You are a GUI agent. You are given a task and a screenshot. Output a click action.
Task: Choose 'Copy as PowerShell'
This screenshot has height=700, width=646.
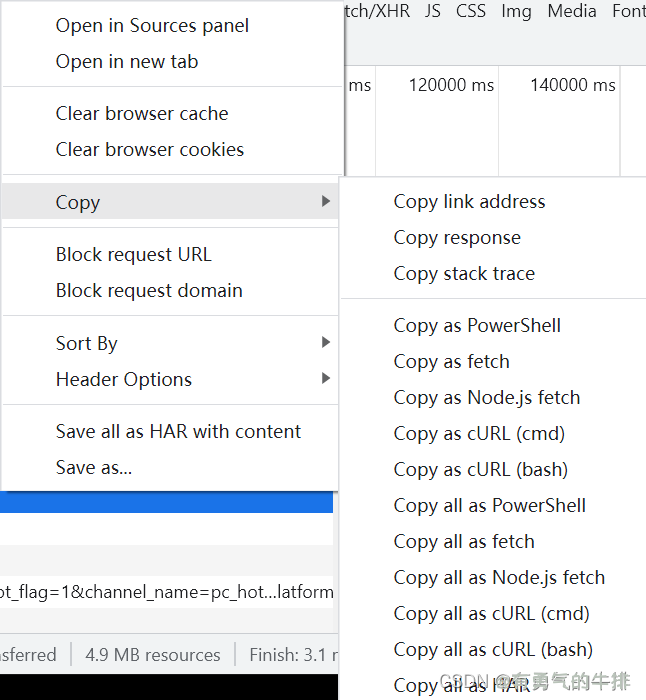pos(477,326)
